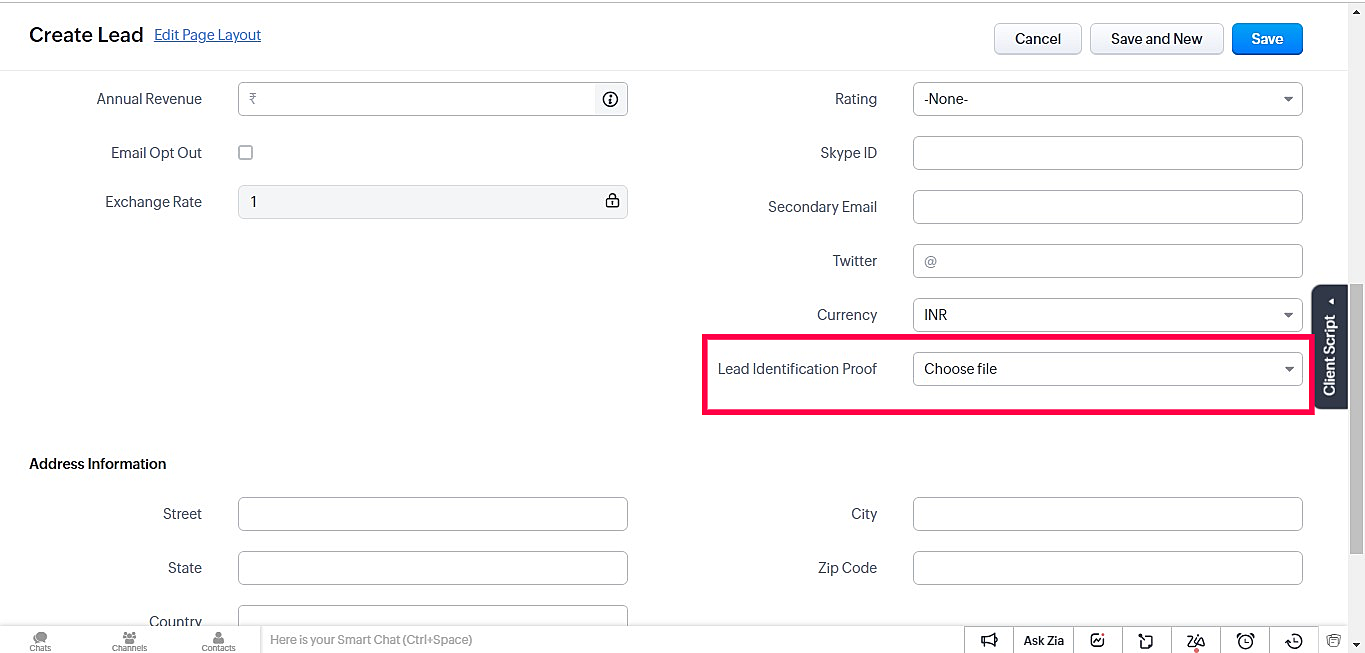The width and height of the screenshot is (1365, 653).
Task: Open the recent items history icon
Action: point(1294,640)
